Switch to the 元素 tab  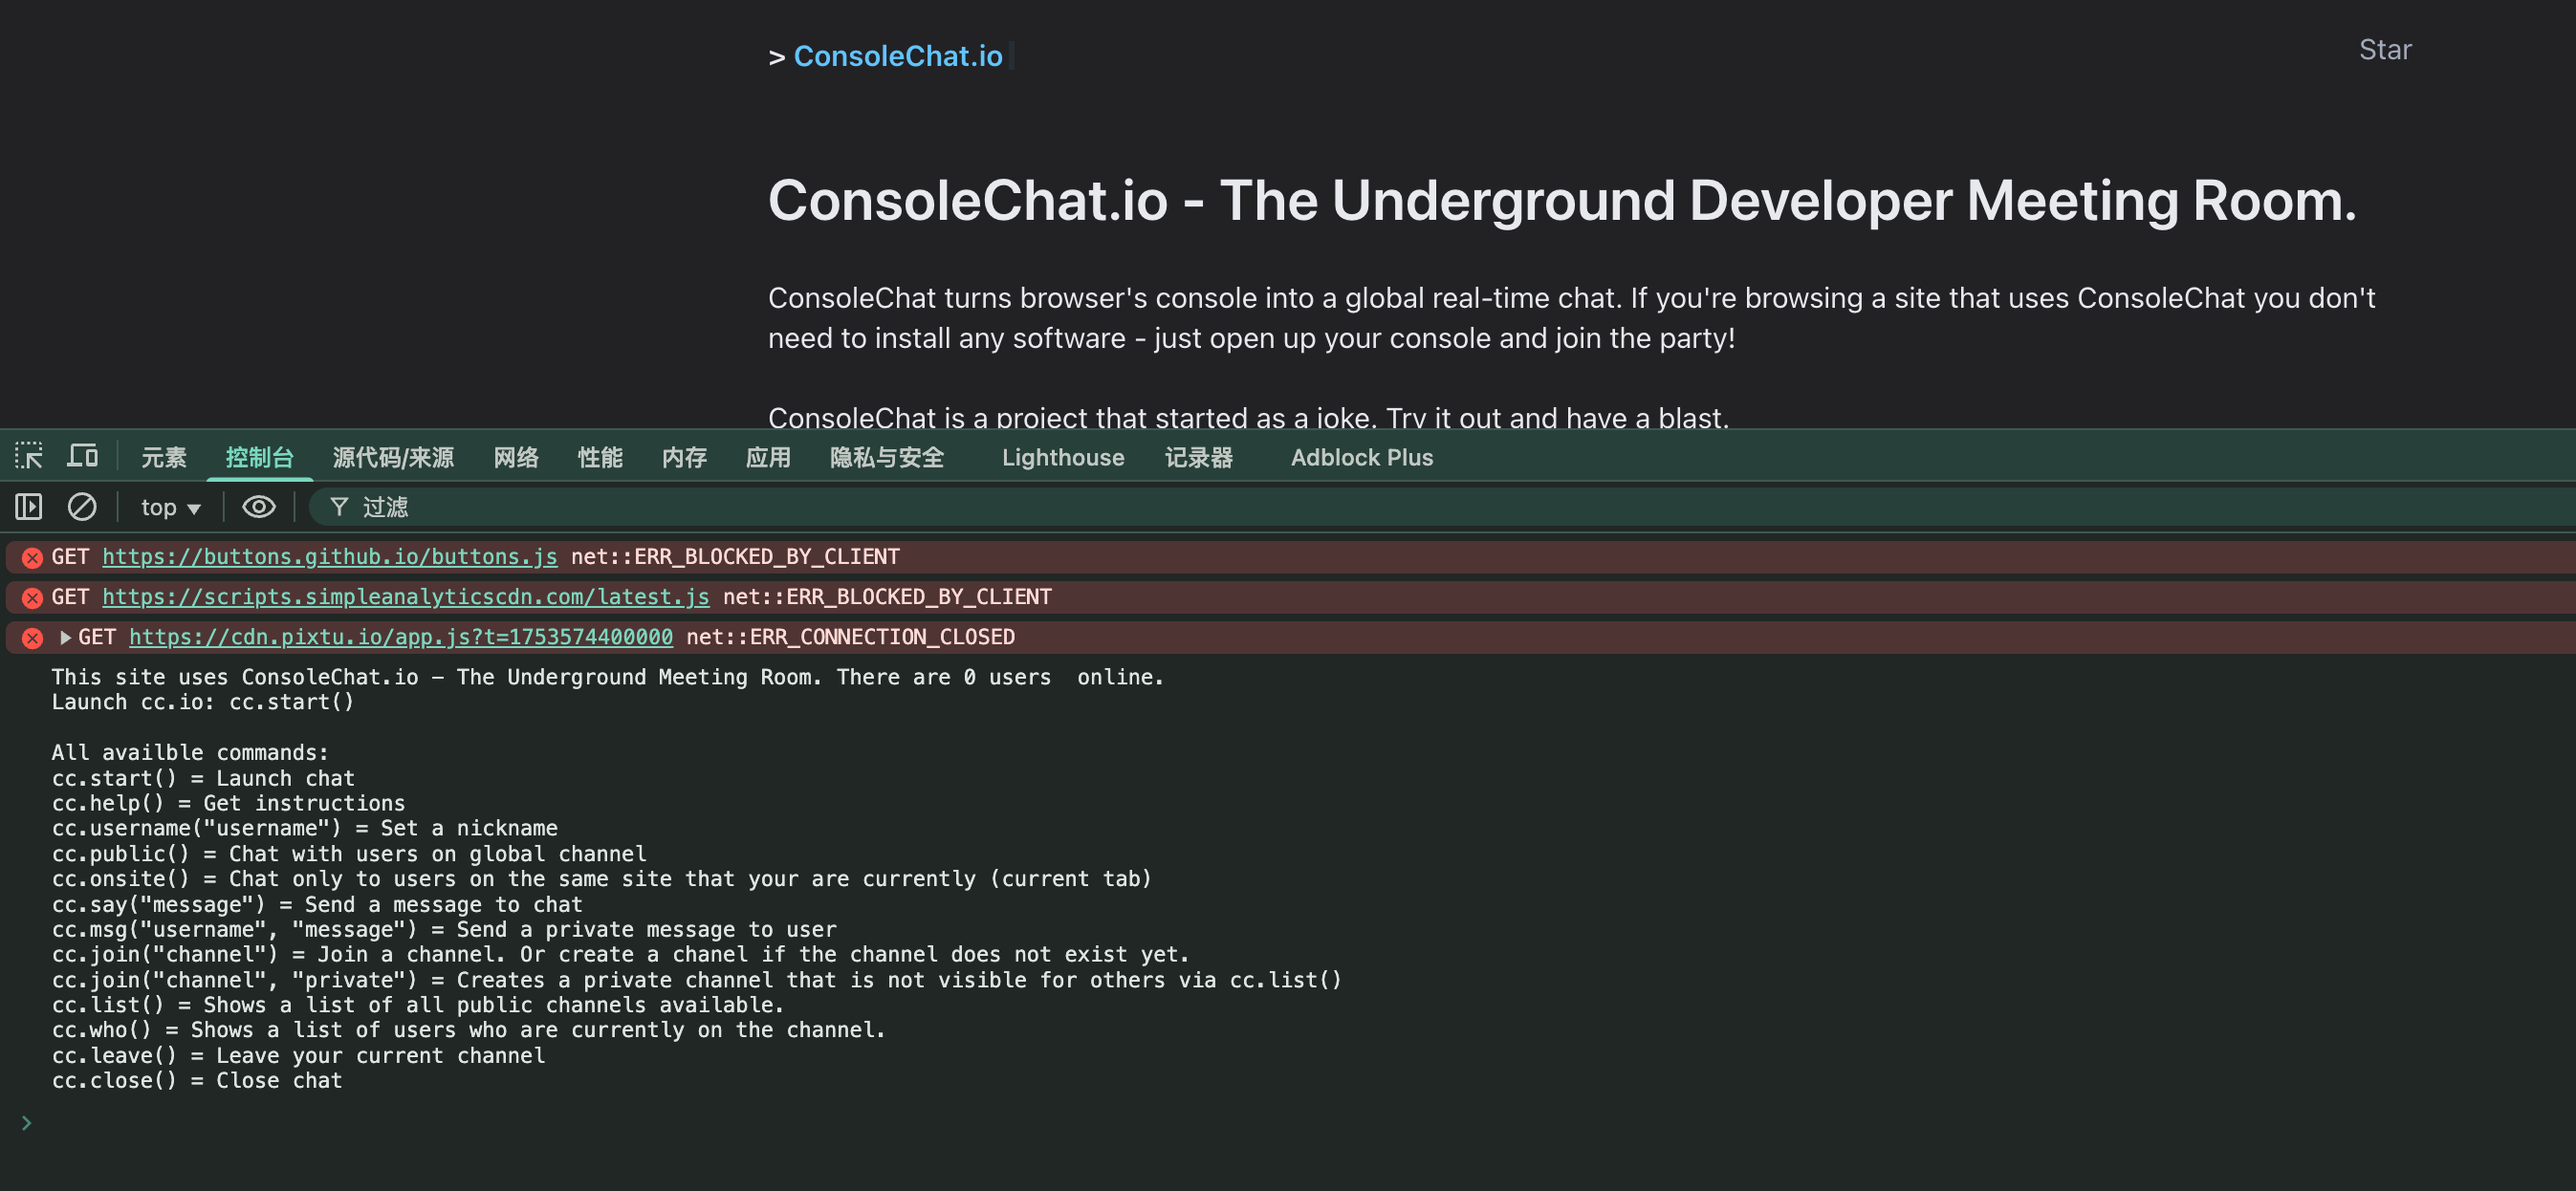[164, 457]
